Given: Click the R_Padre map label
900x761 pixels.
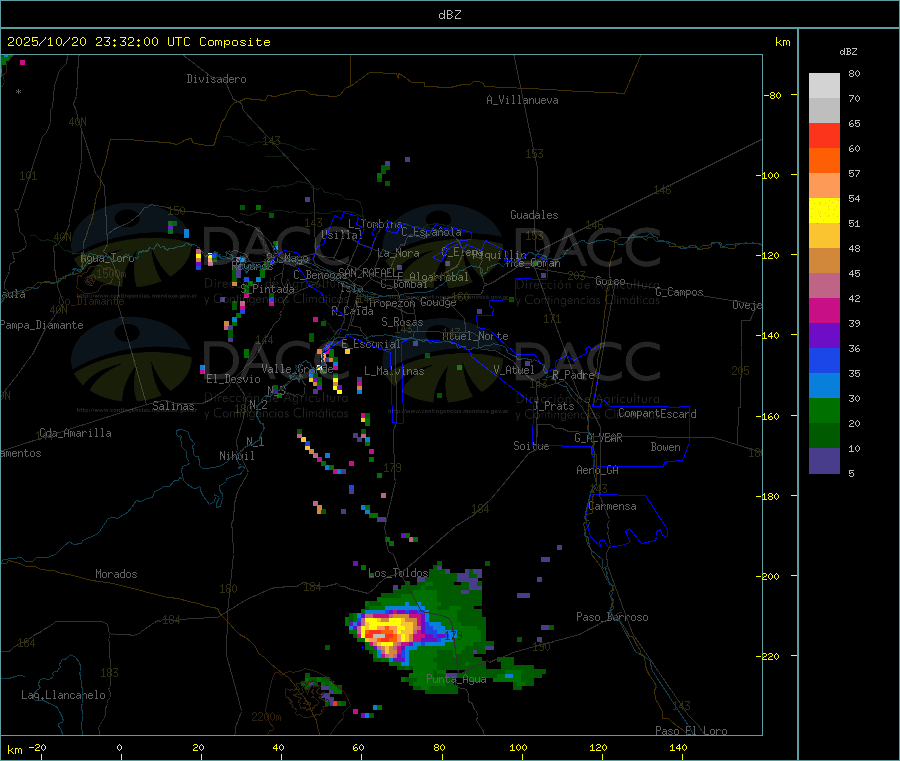Looking at the screenshot, I should [573, 375].
